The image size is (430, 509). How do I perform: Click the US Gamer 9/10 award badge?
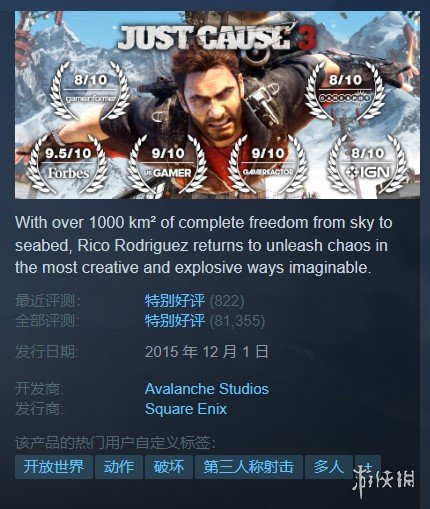coord(168,163)
